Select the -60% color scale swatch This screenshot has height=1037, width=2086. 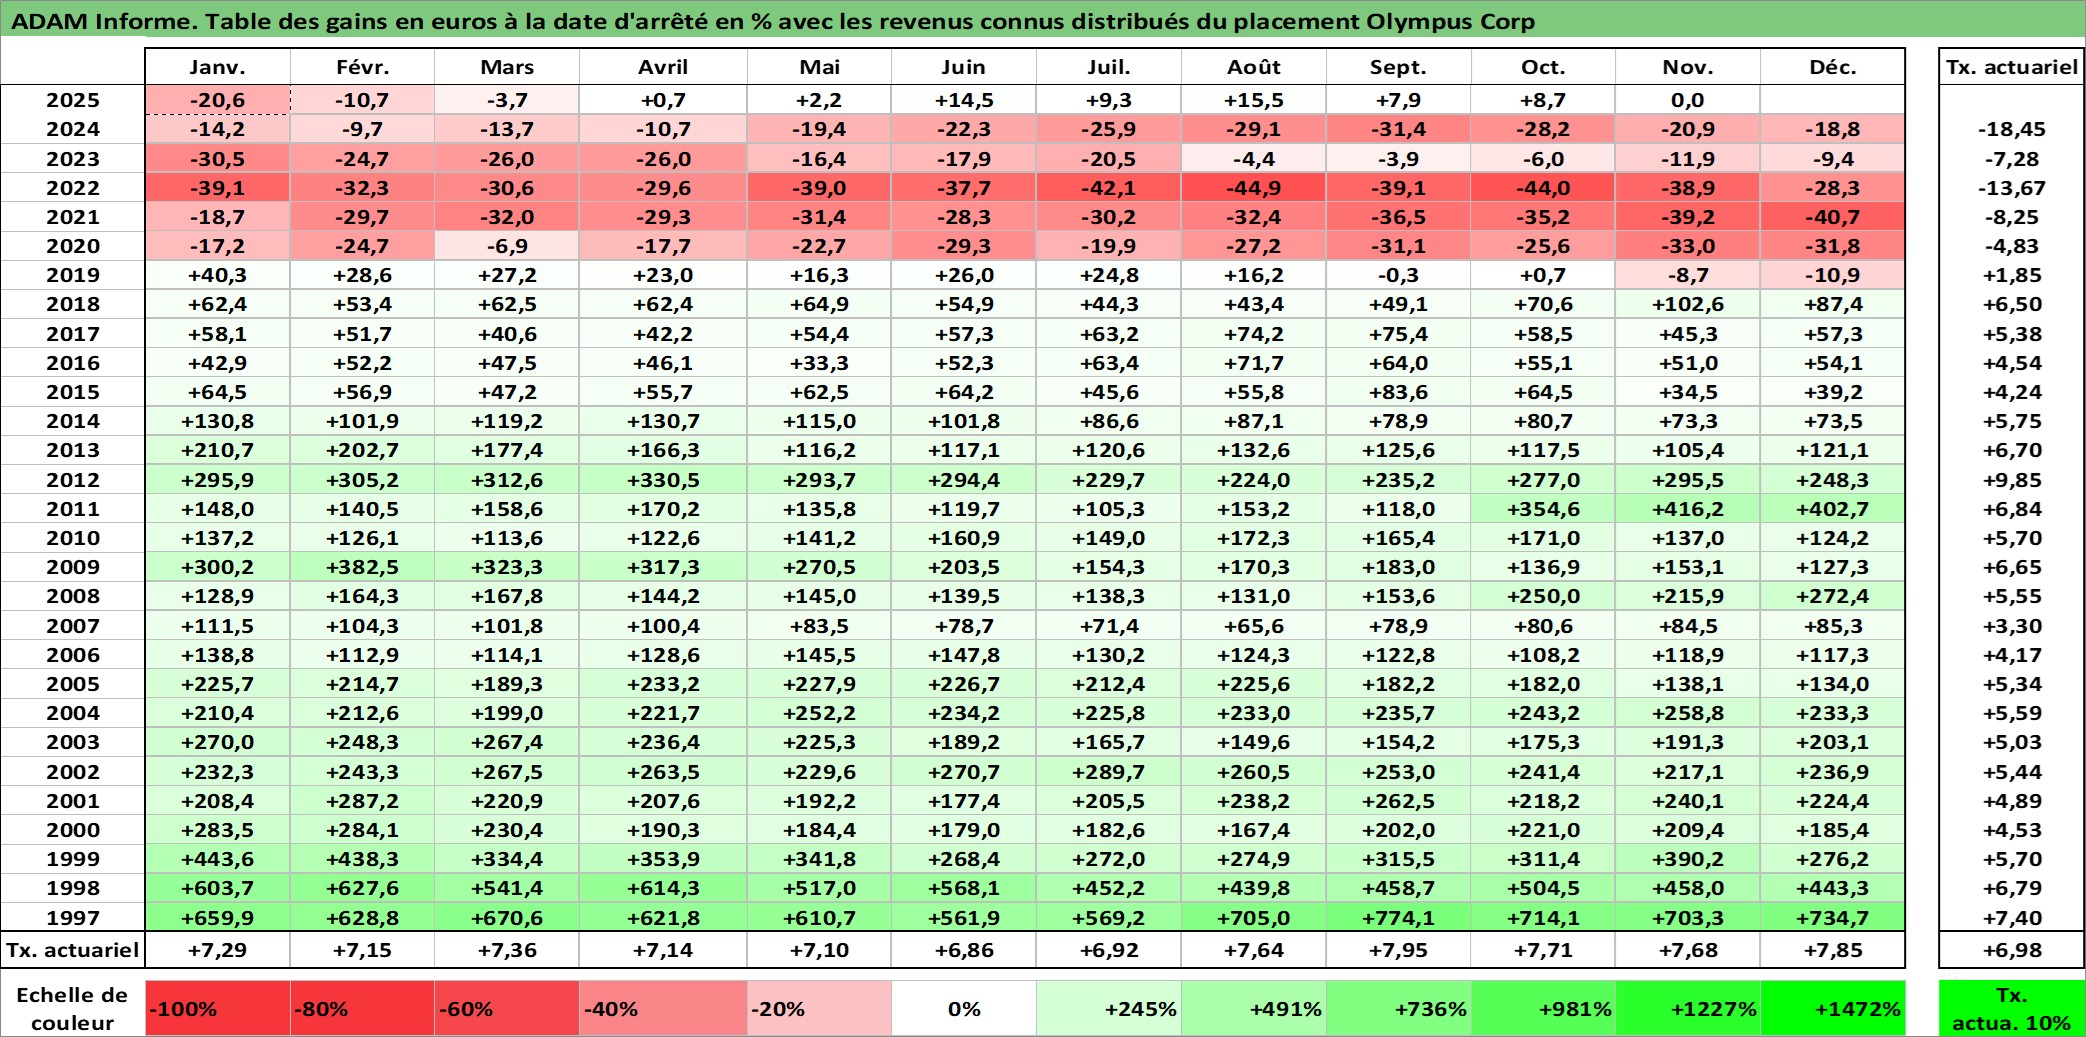pos(507,1008)
